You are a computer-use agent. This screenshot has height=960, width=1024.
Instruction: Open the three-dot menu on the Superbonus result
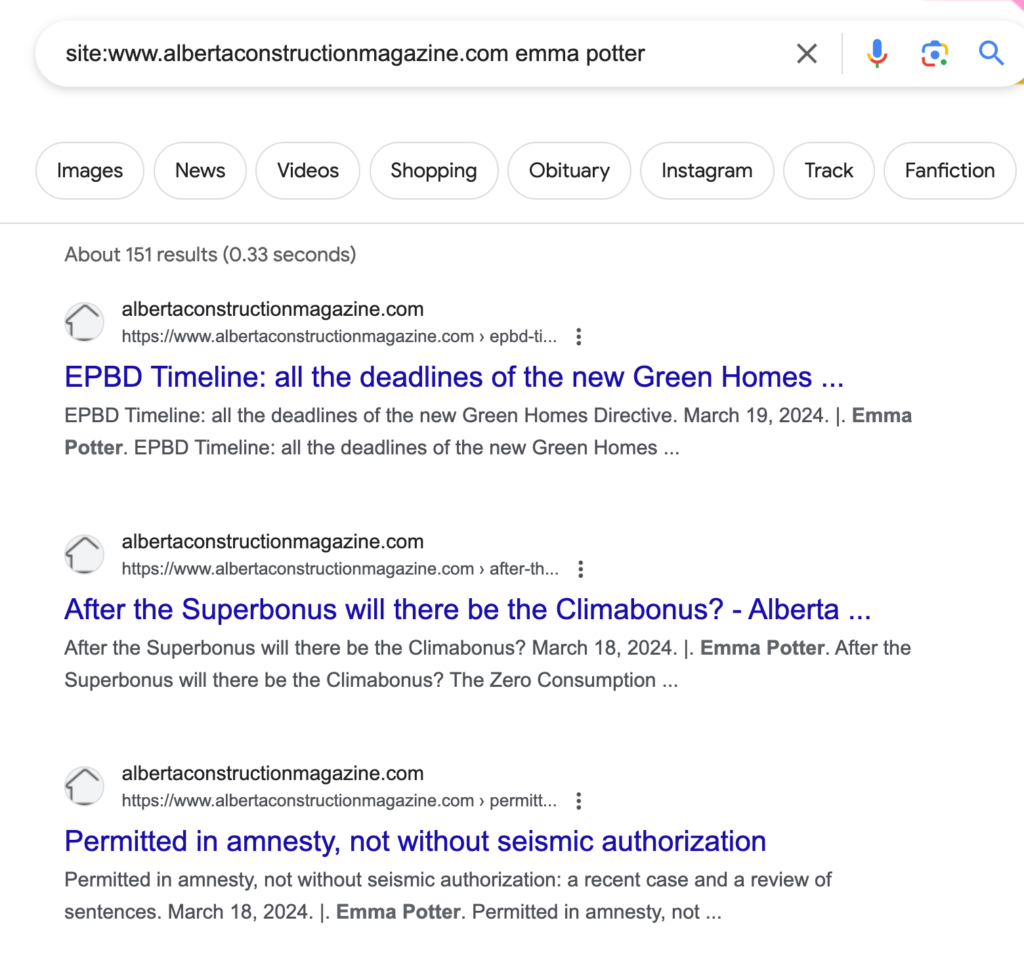pyautogui.click(x=580, y=568)
